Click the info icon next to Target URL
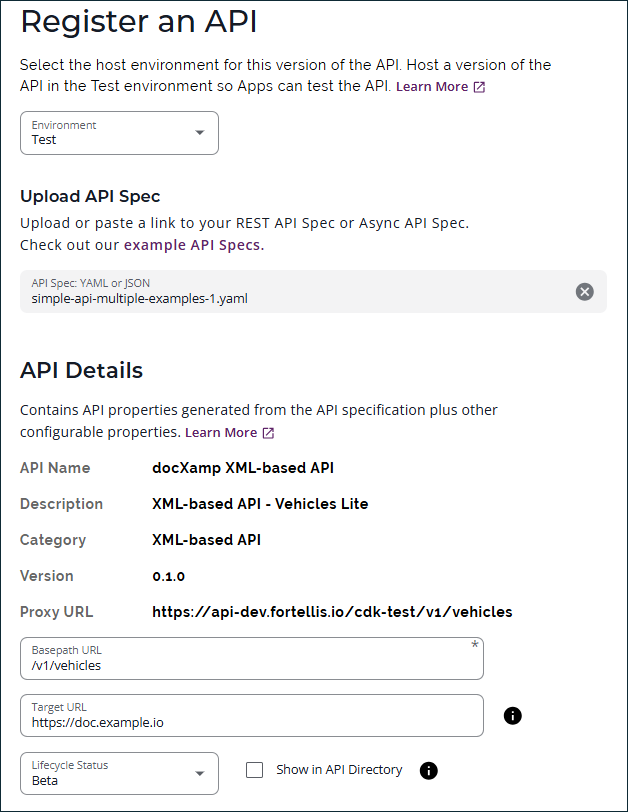628x812 pixels. (x=512, y=716)
